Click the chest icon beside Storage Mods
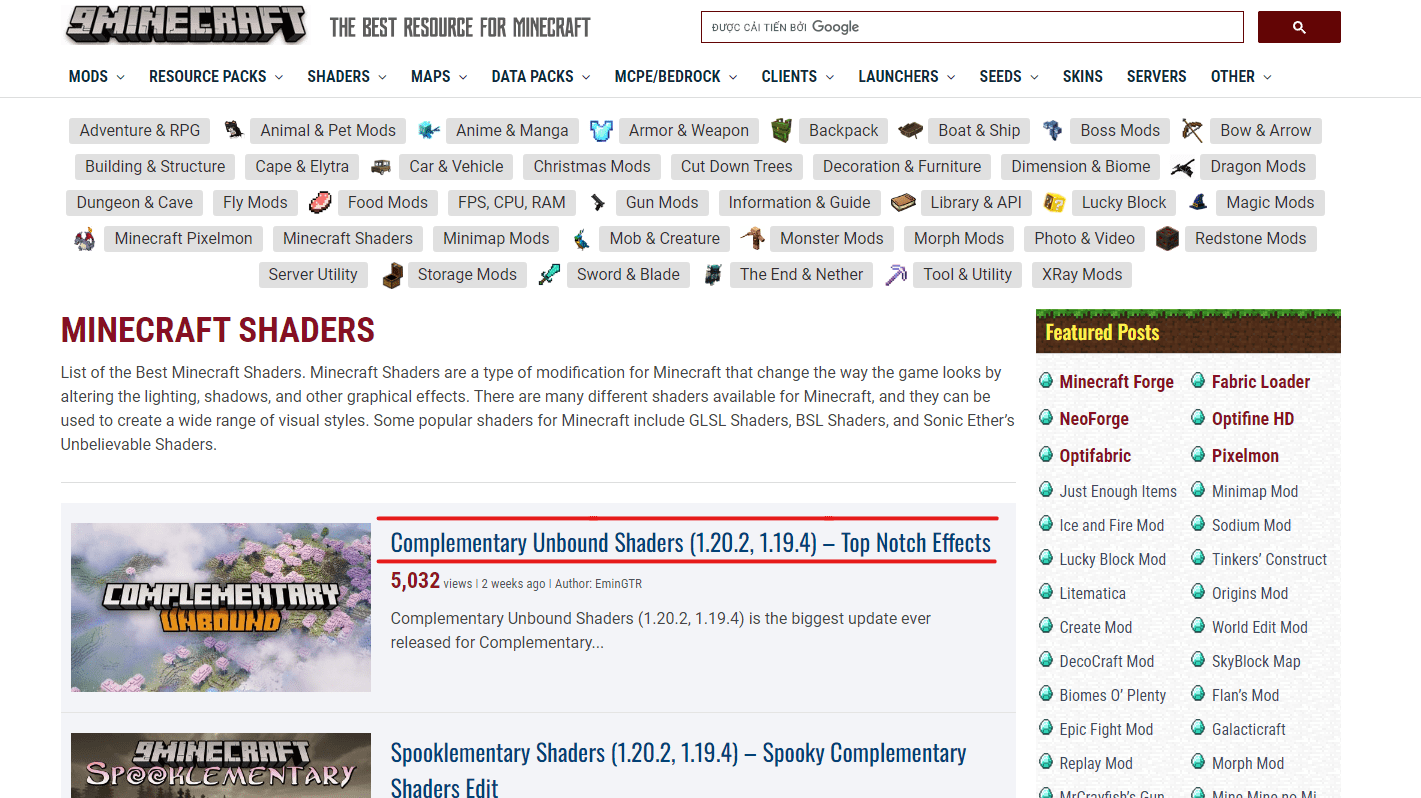The height and width of the screenshot is (798, 1421). click(x=393, y=274)
